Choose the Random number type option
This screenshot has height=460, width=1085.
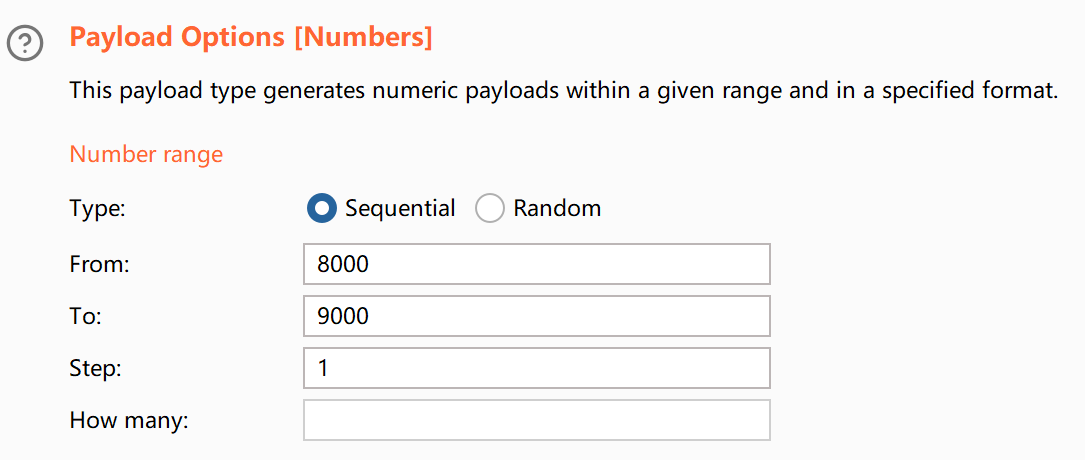tap(490, 208)
